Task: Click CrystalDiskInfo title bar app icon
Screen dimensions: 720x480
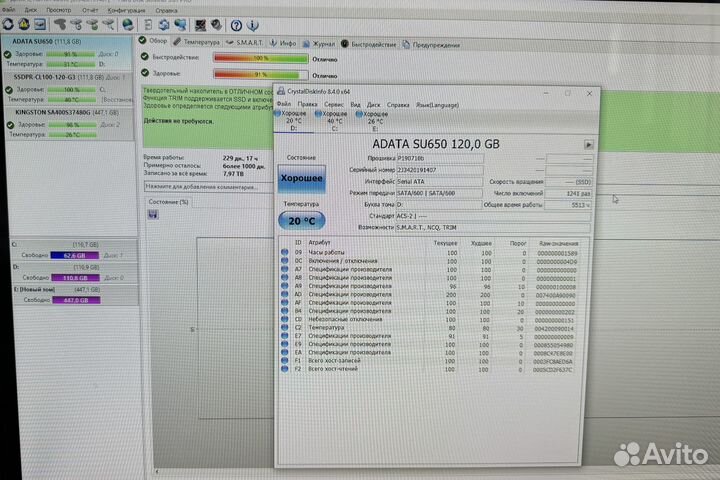Action: pyautogui.click(x=281, y=91)
